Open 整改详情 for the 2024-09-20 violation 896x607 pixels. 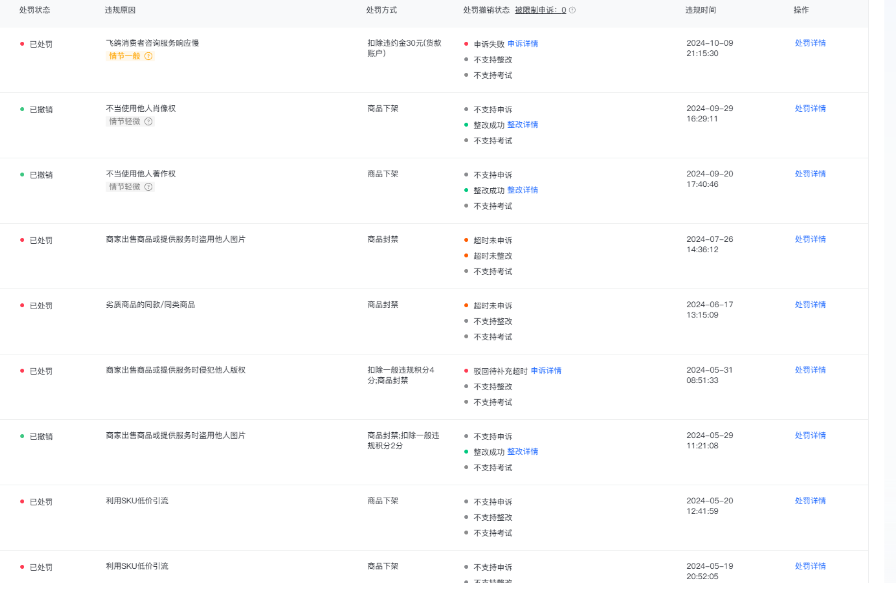pyautogui.click(x=522, y=190)
